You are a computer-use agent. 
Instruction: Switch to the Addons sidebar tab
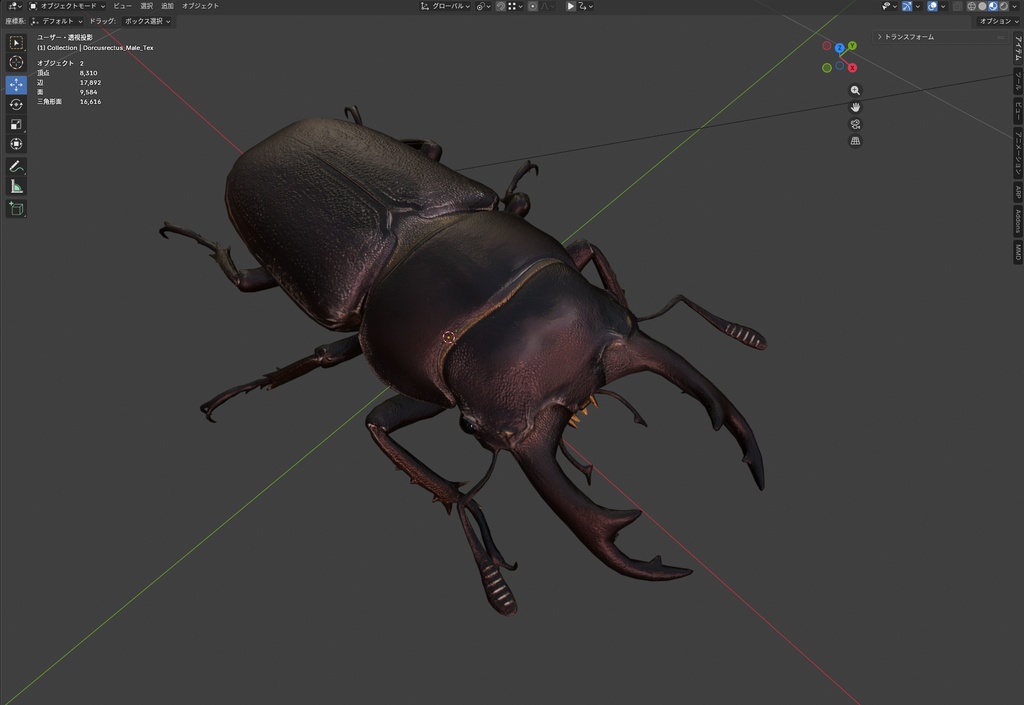coord(1017,221)
